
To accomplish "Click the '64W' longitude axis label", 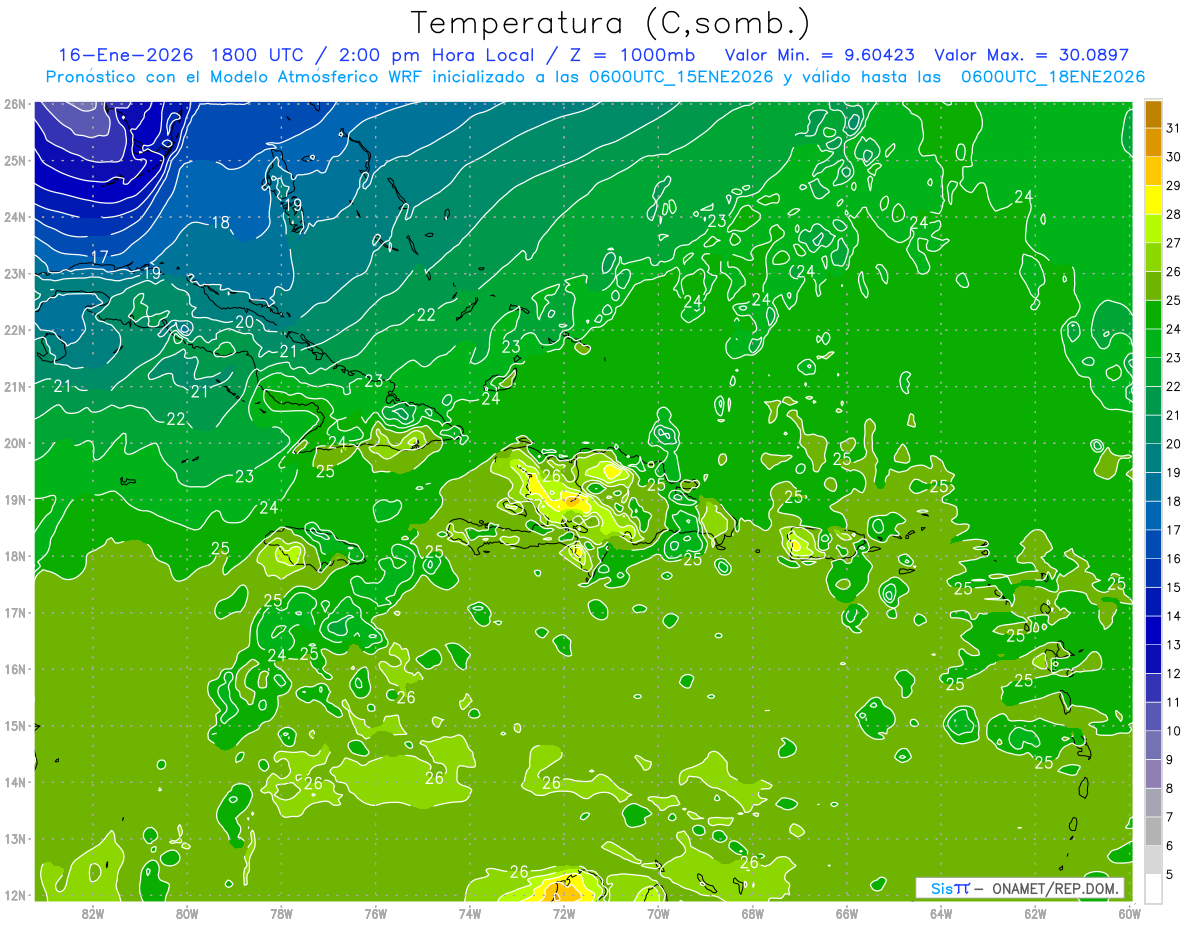I will [941, 913].
